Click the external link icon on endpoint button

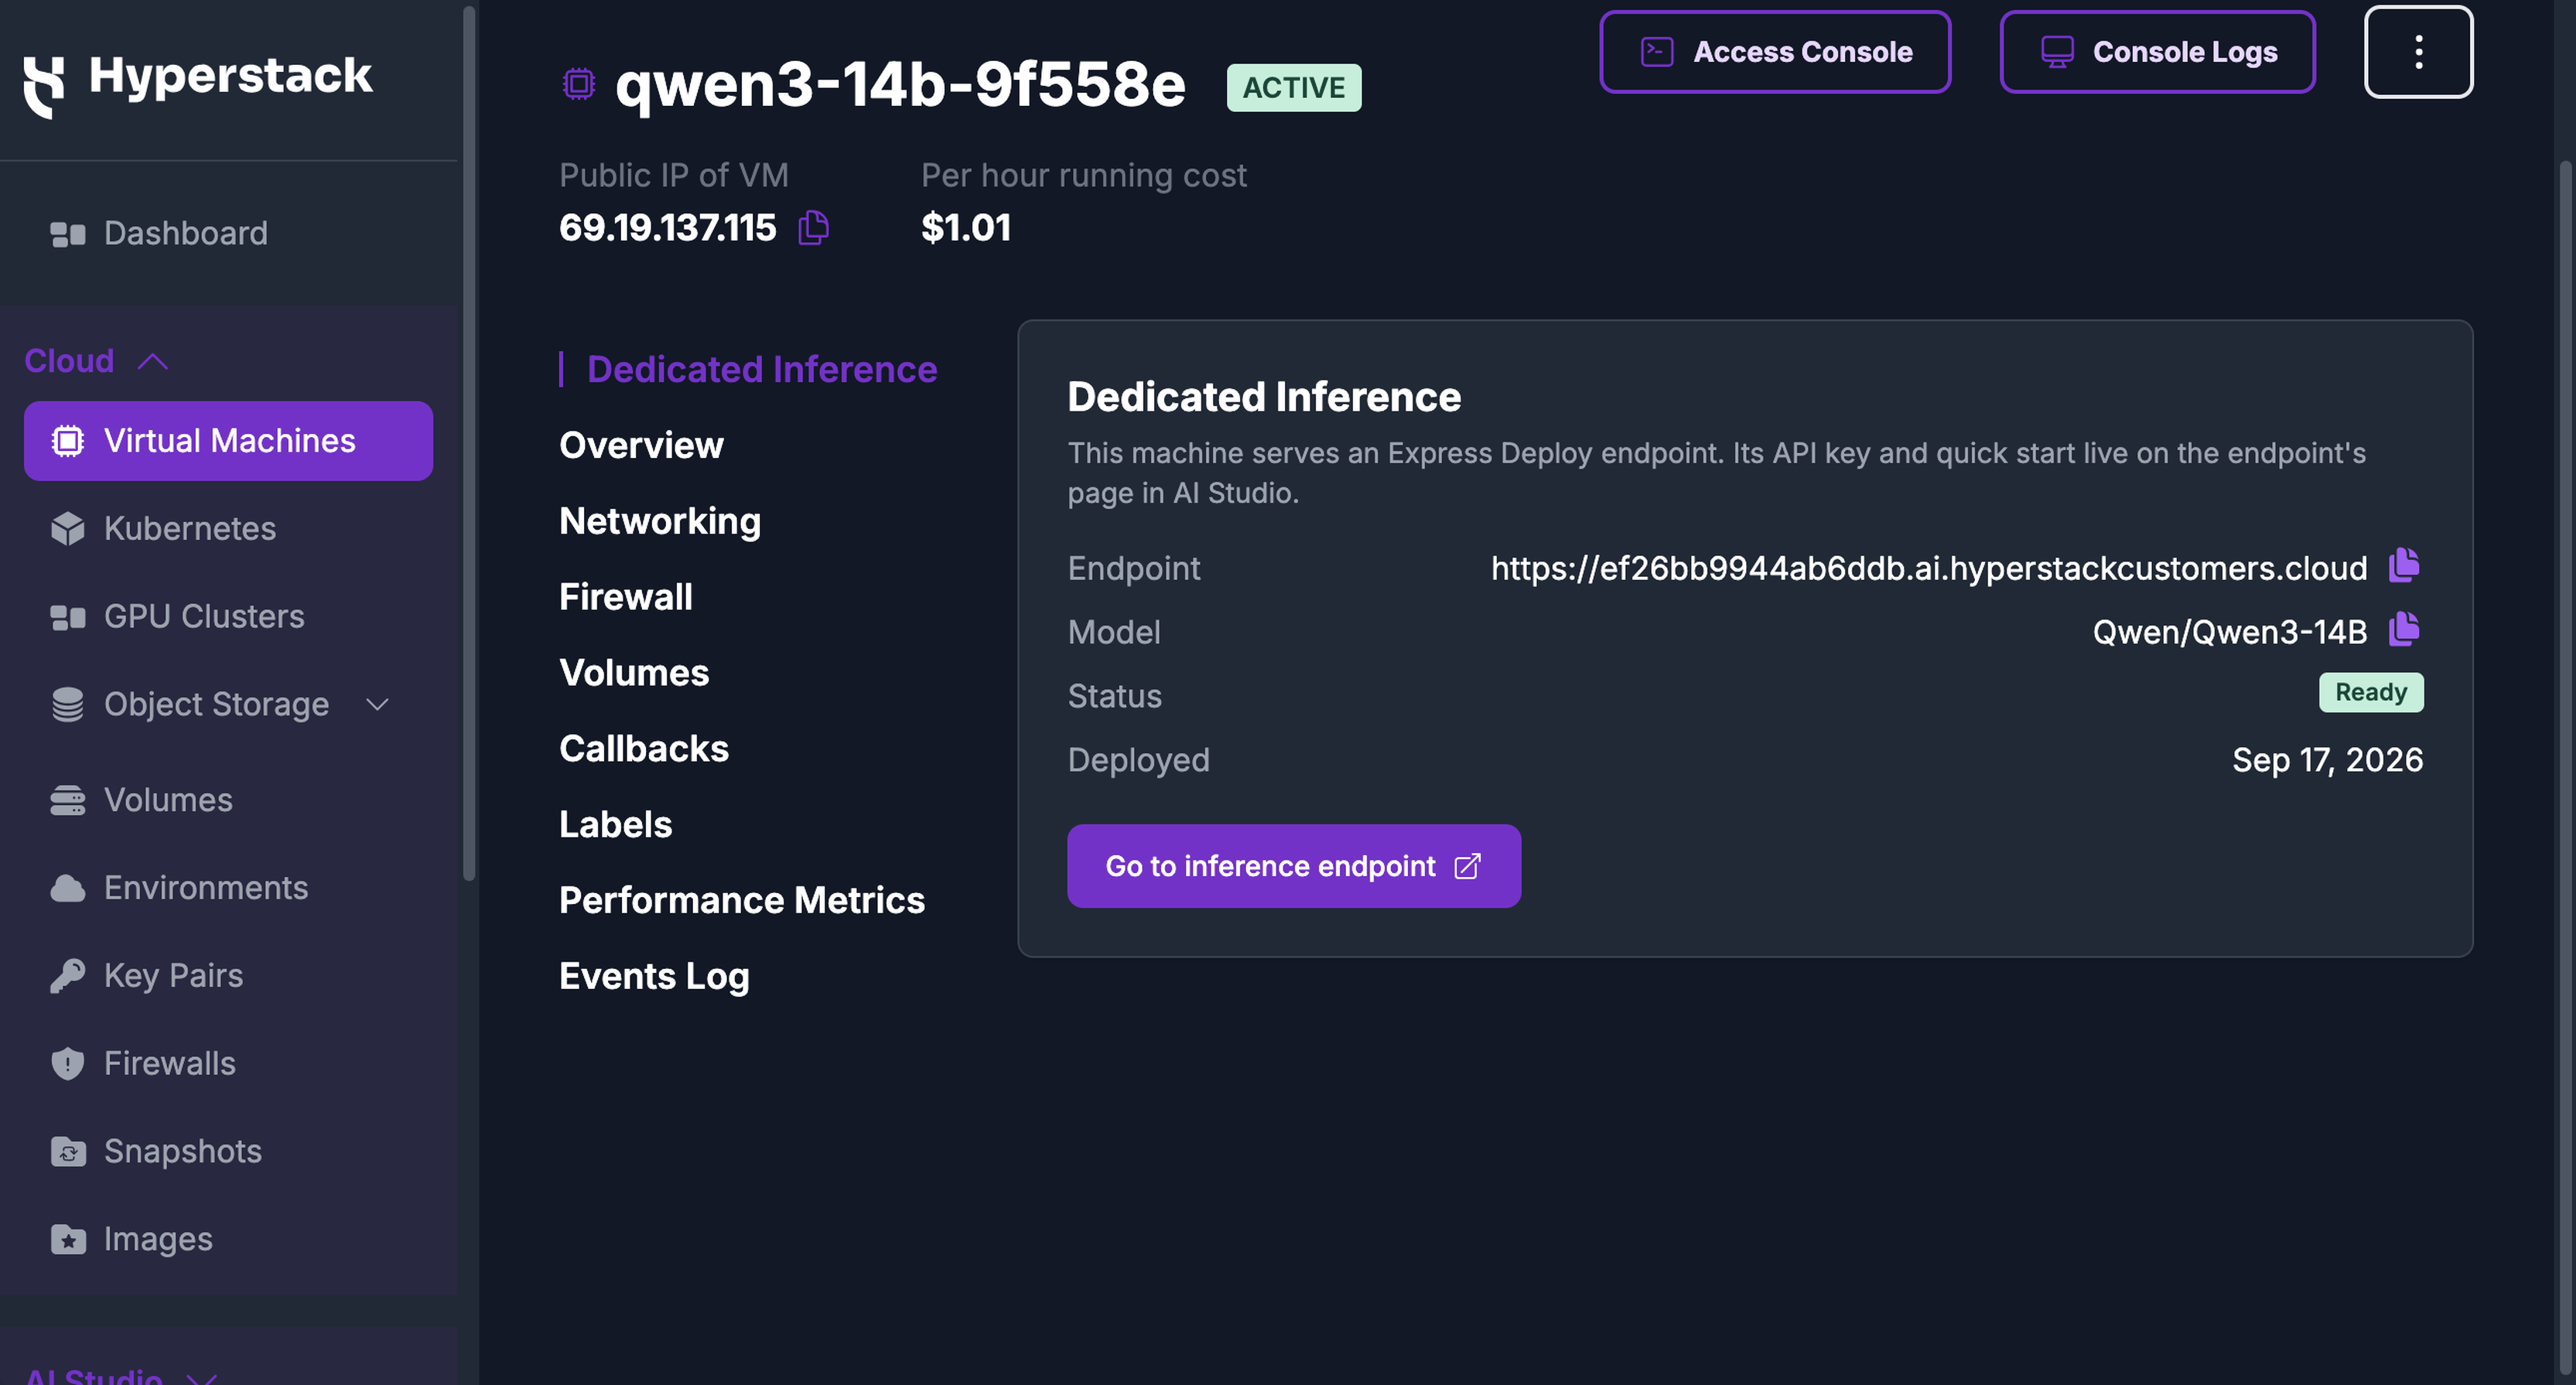(x=1467, y=866)
